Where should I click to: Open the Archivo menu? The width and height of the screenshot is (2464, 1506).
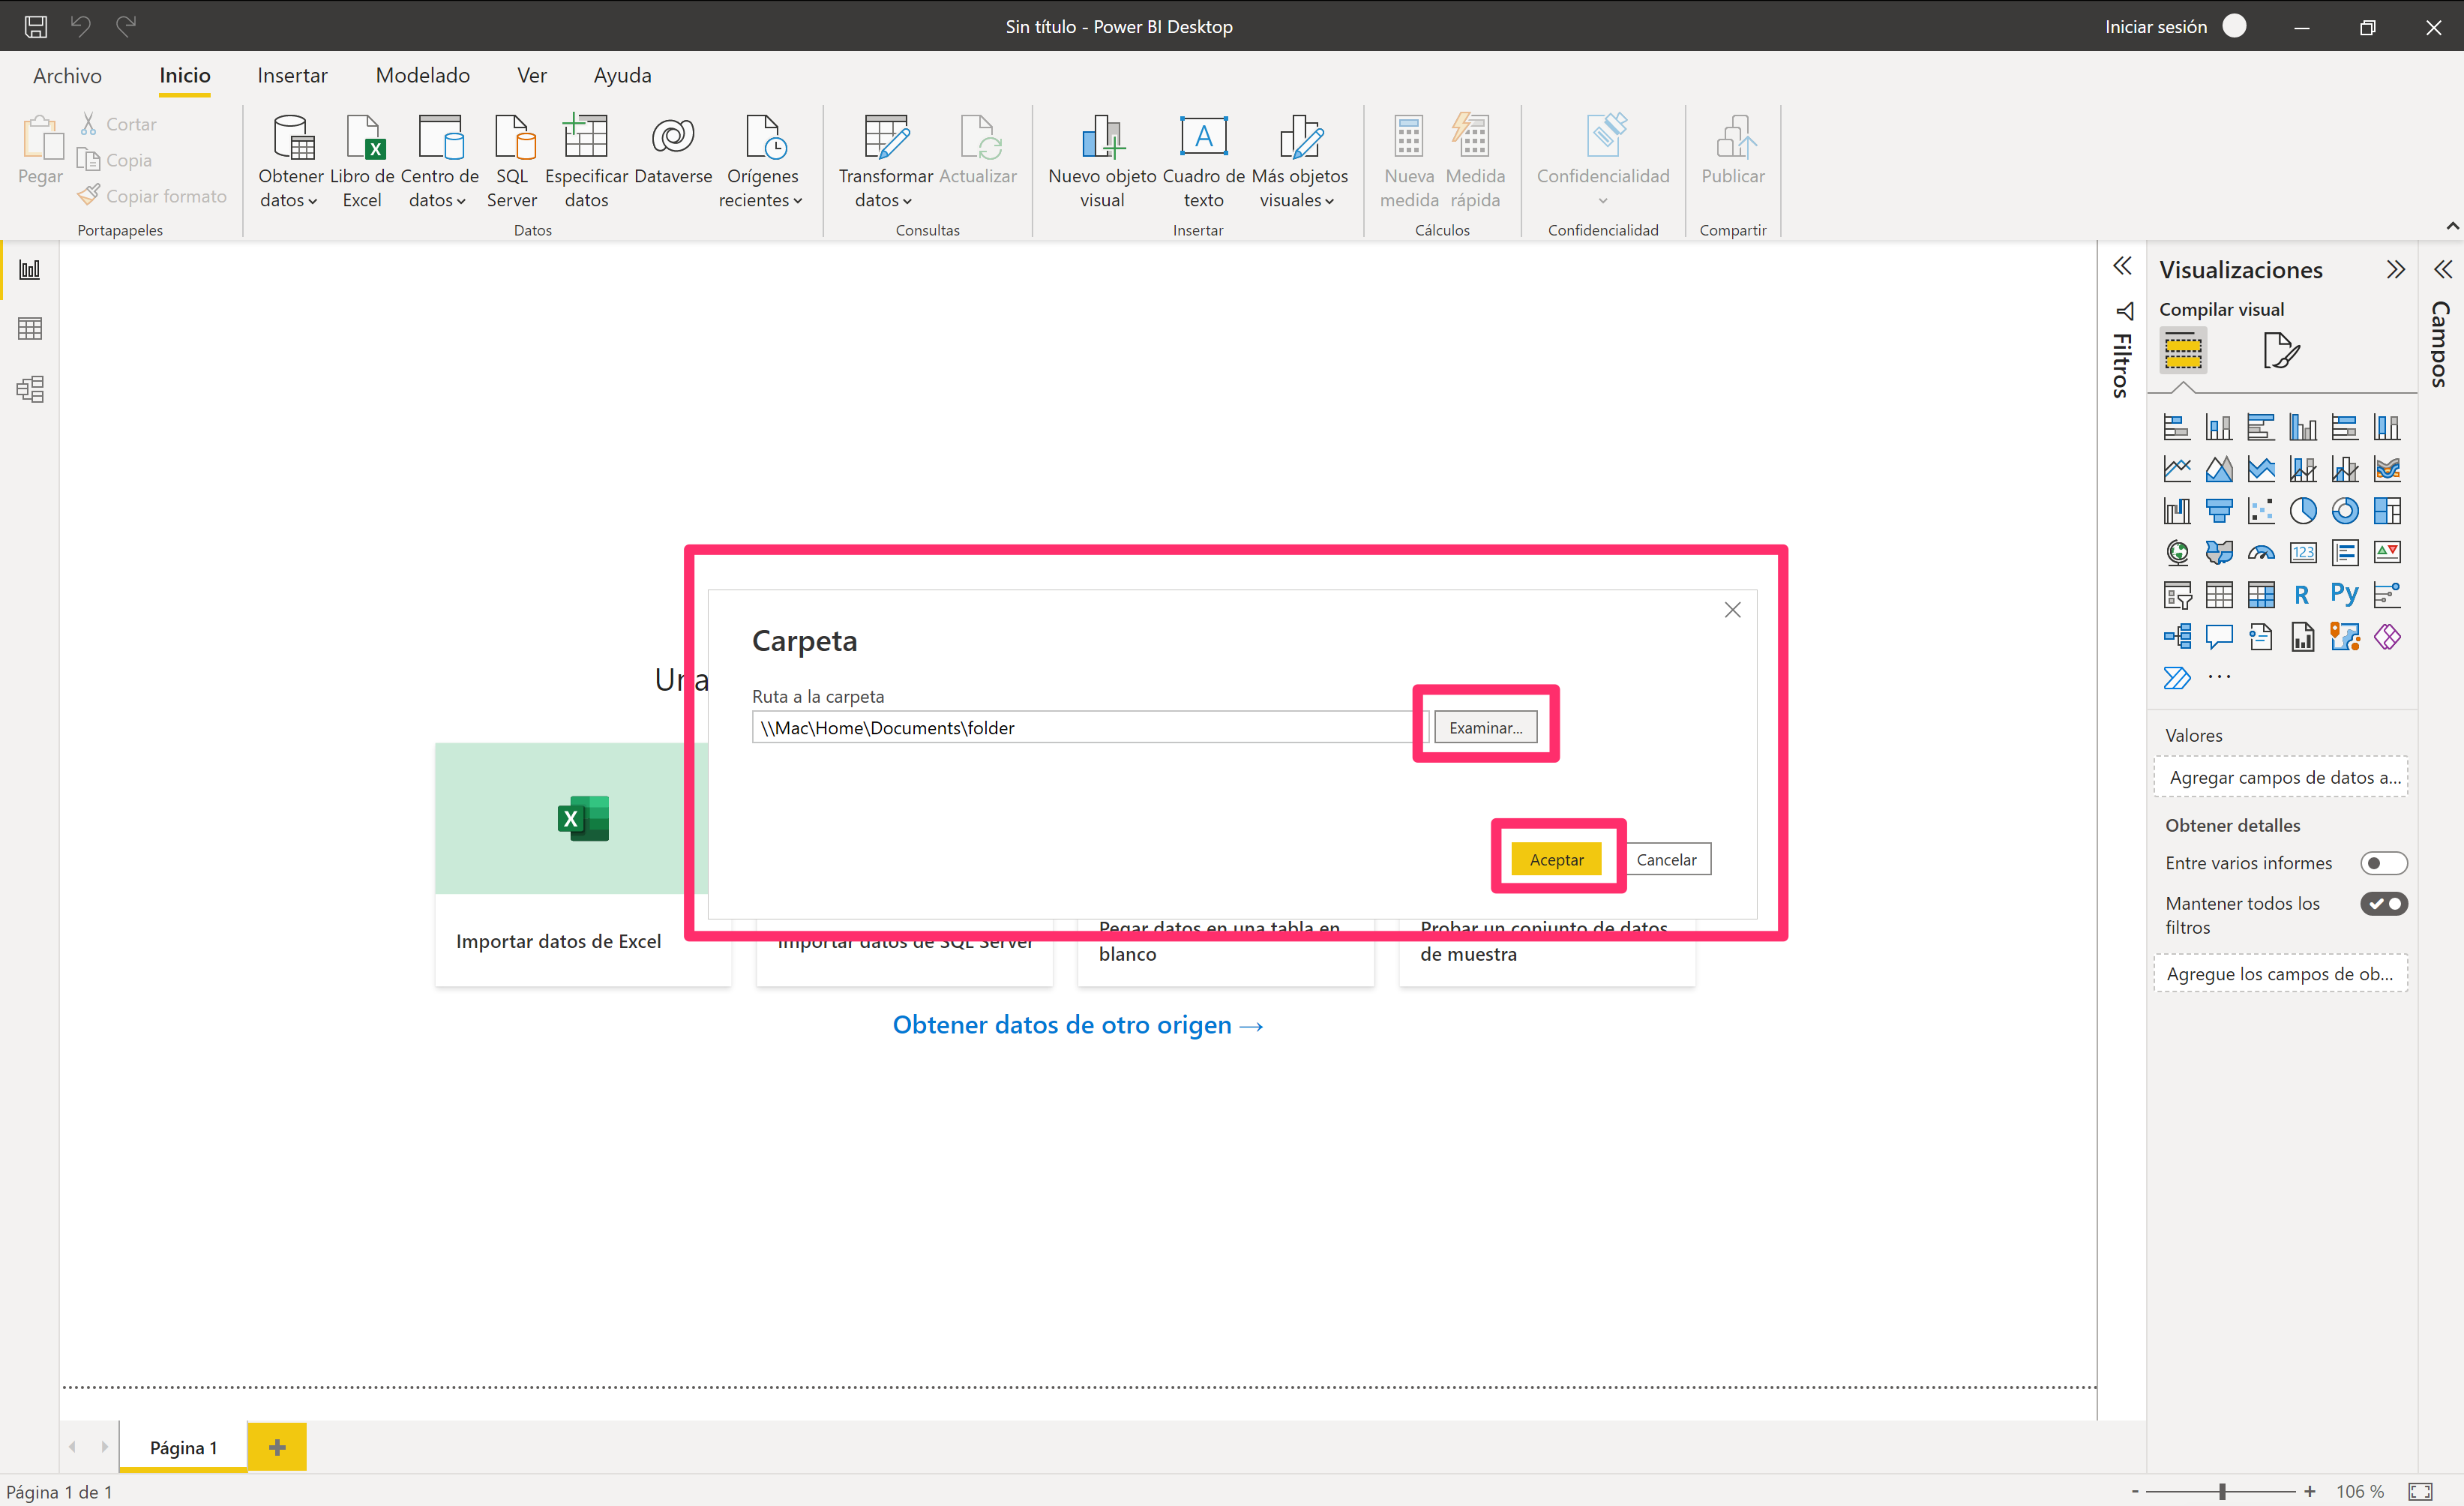(67, 75)
